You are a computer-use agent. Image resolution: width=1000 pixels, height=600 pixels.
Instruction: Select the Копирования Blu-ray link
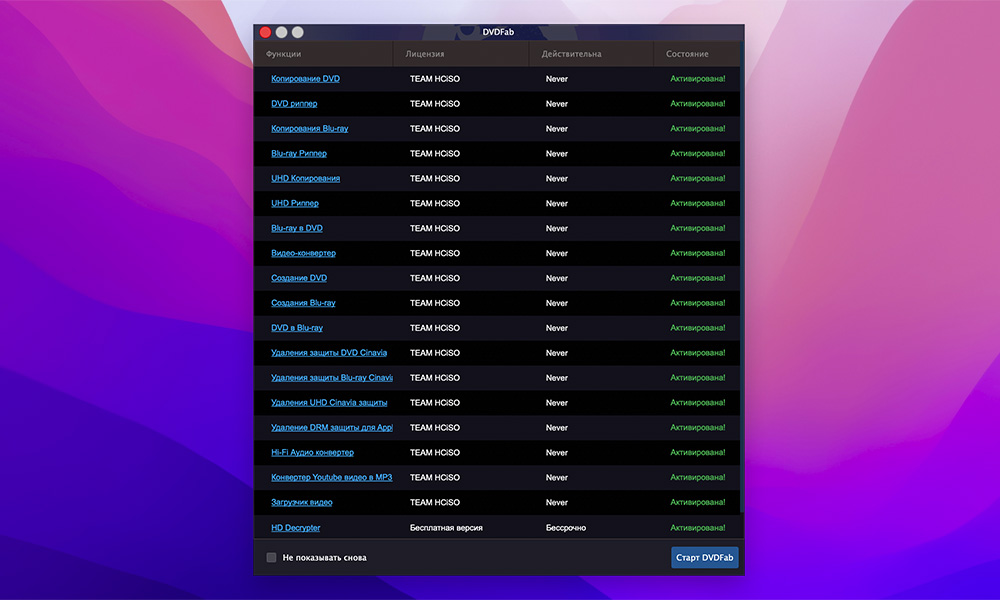(309, 129)
